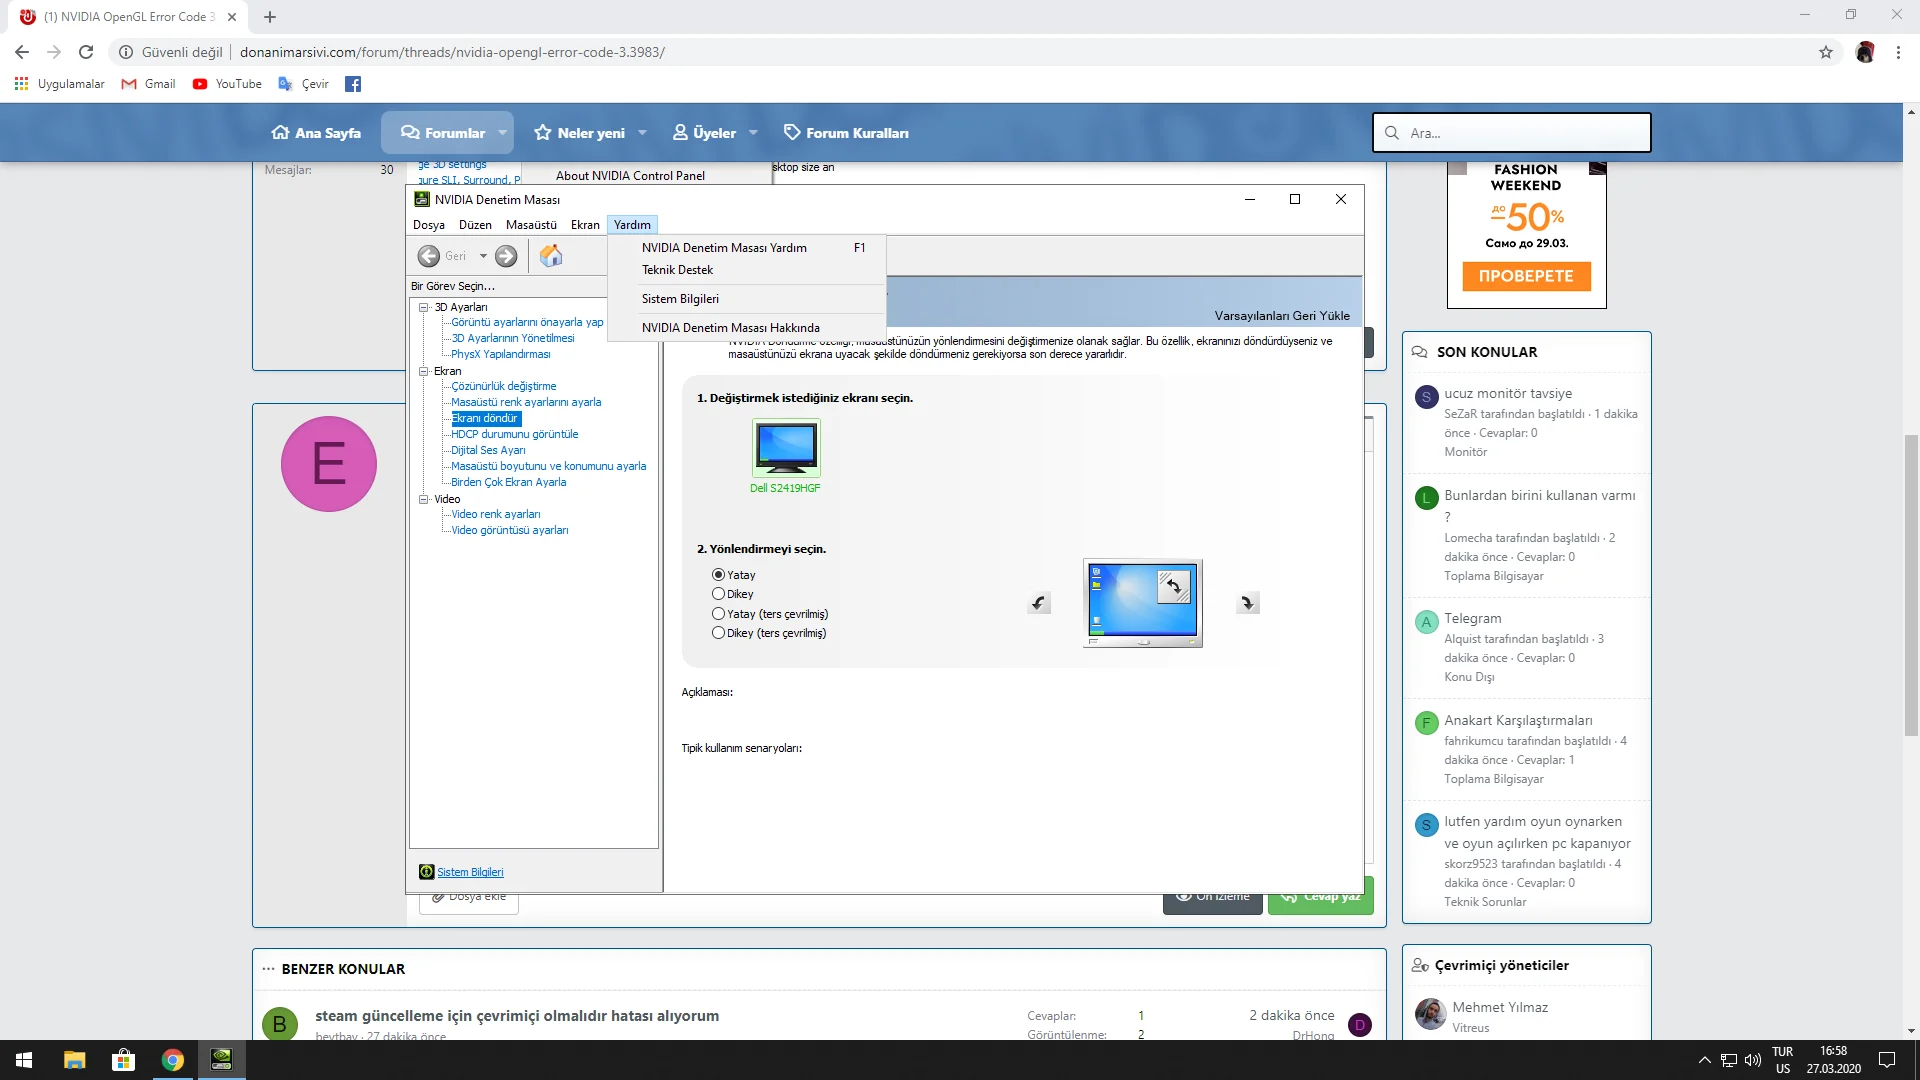Open Facebook bookmark icon

(x=353, y=84)
